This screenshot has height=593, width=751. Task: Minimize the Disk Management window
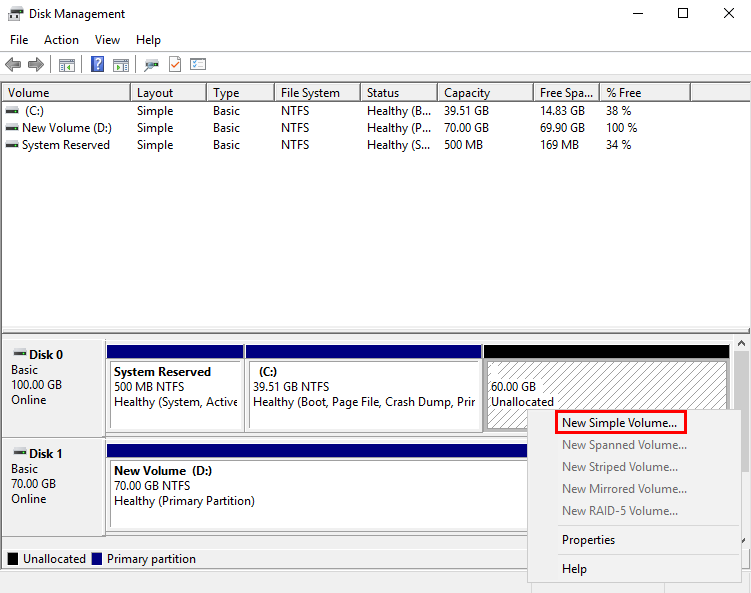tap(638, 13)
